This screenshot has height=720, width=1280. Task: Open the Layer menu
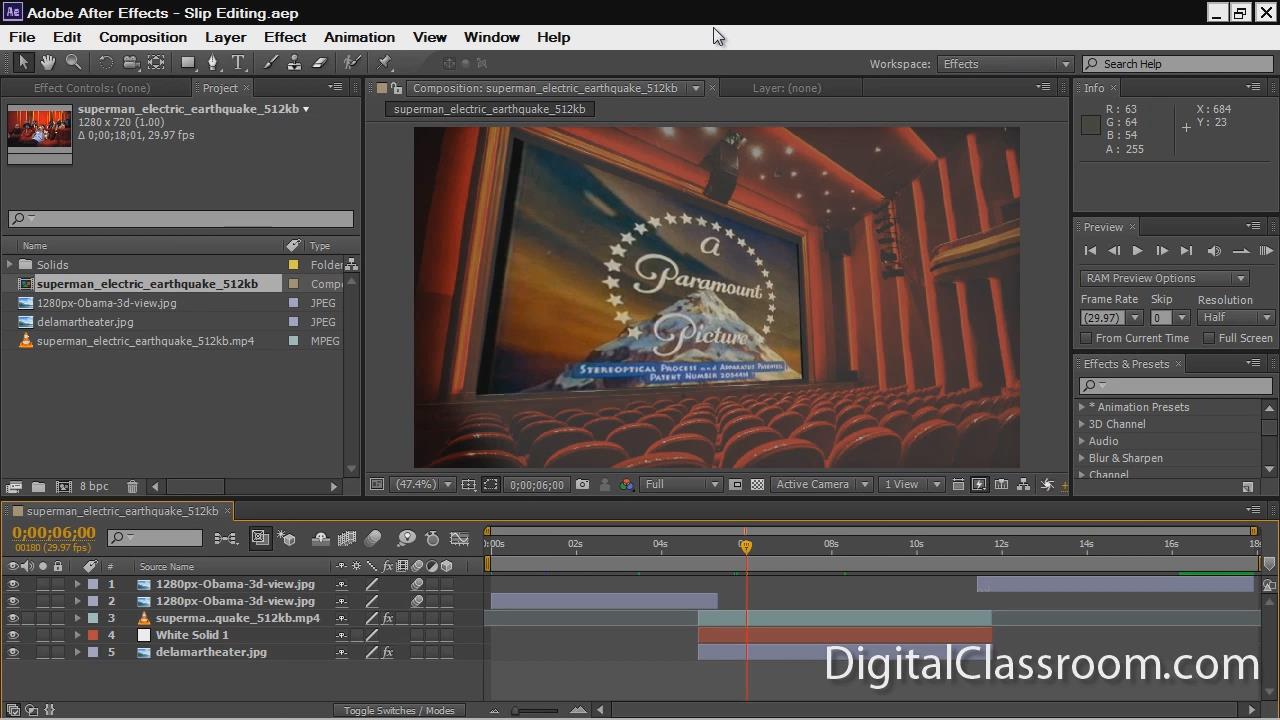click(x=225, y=37)
